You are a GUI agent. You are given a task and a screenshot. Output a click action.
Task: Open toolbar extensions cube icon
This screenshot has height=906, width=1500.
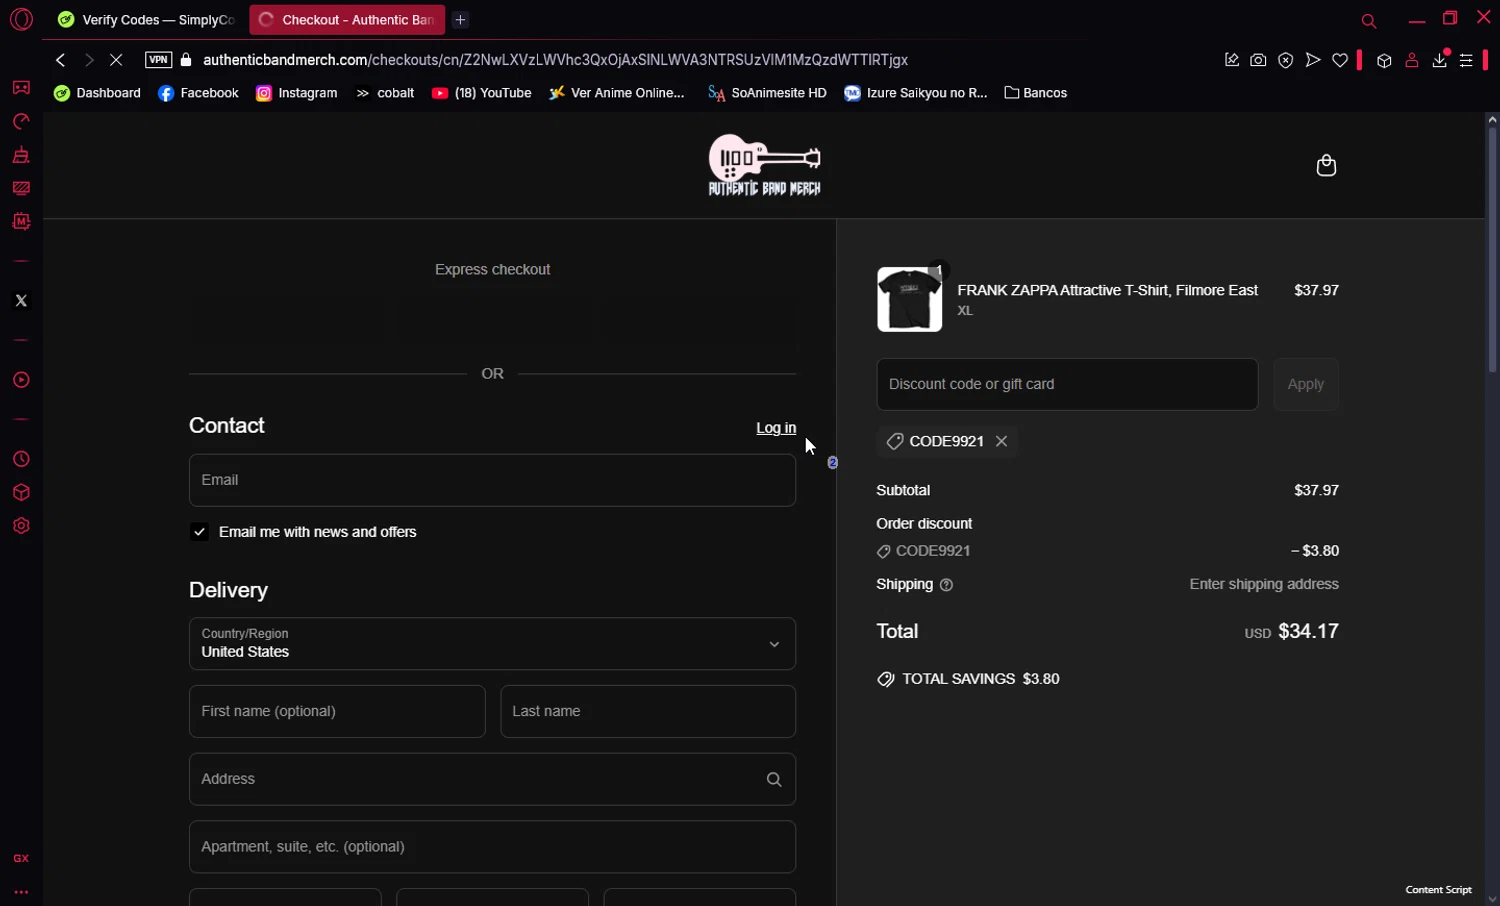pos(1384,60)
